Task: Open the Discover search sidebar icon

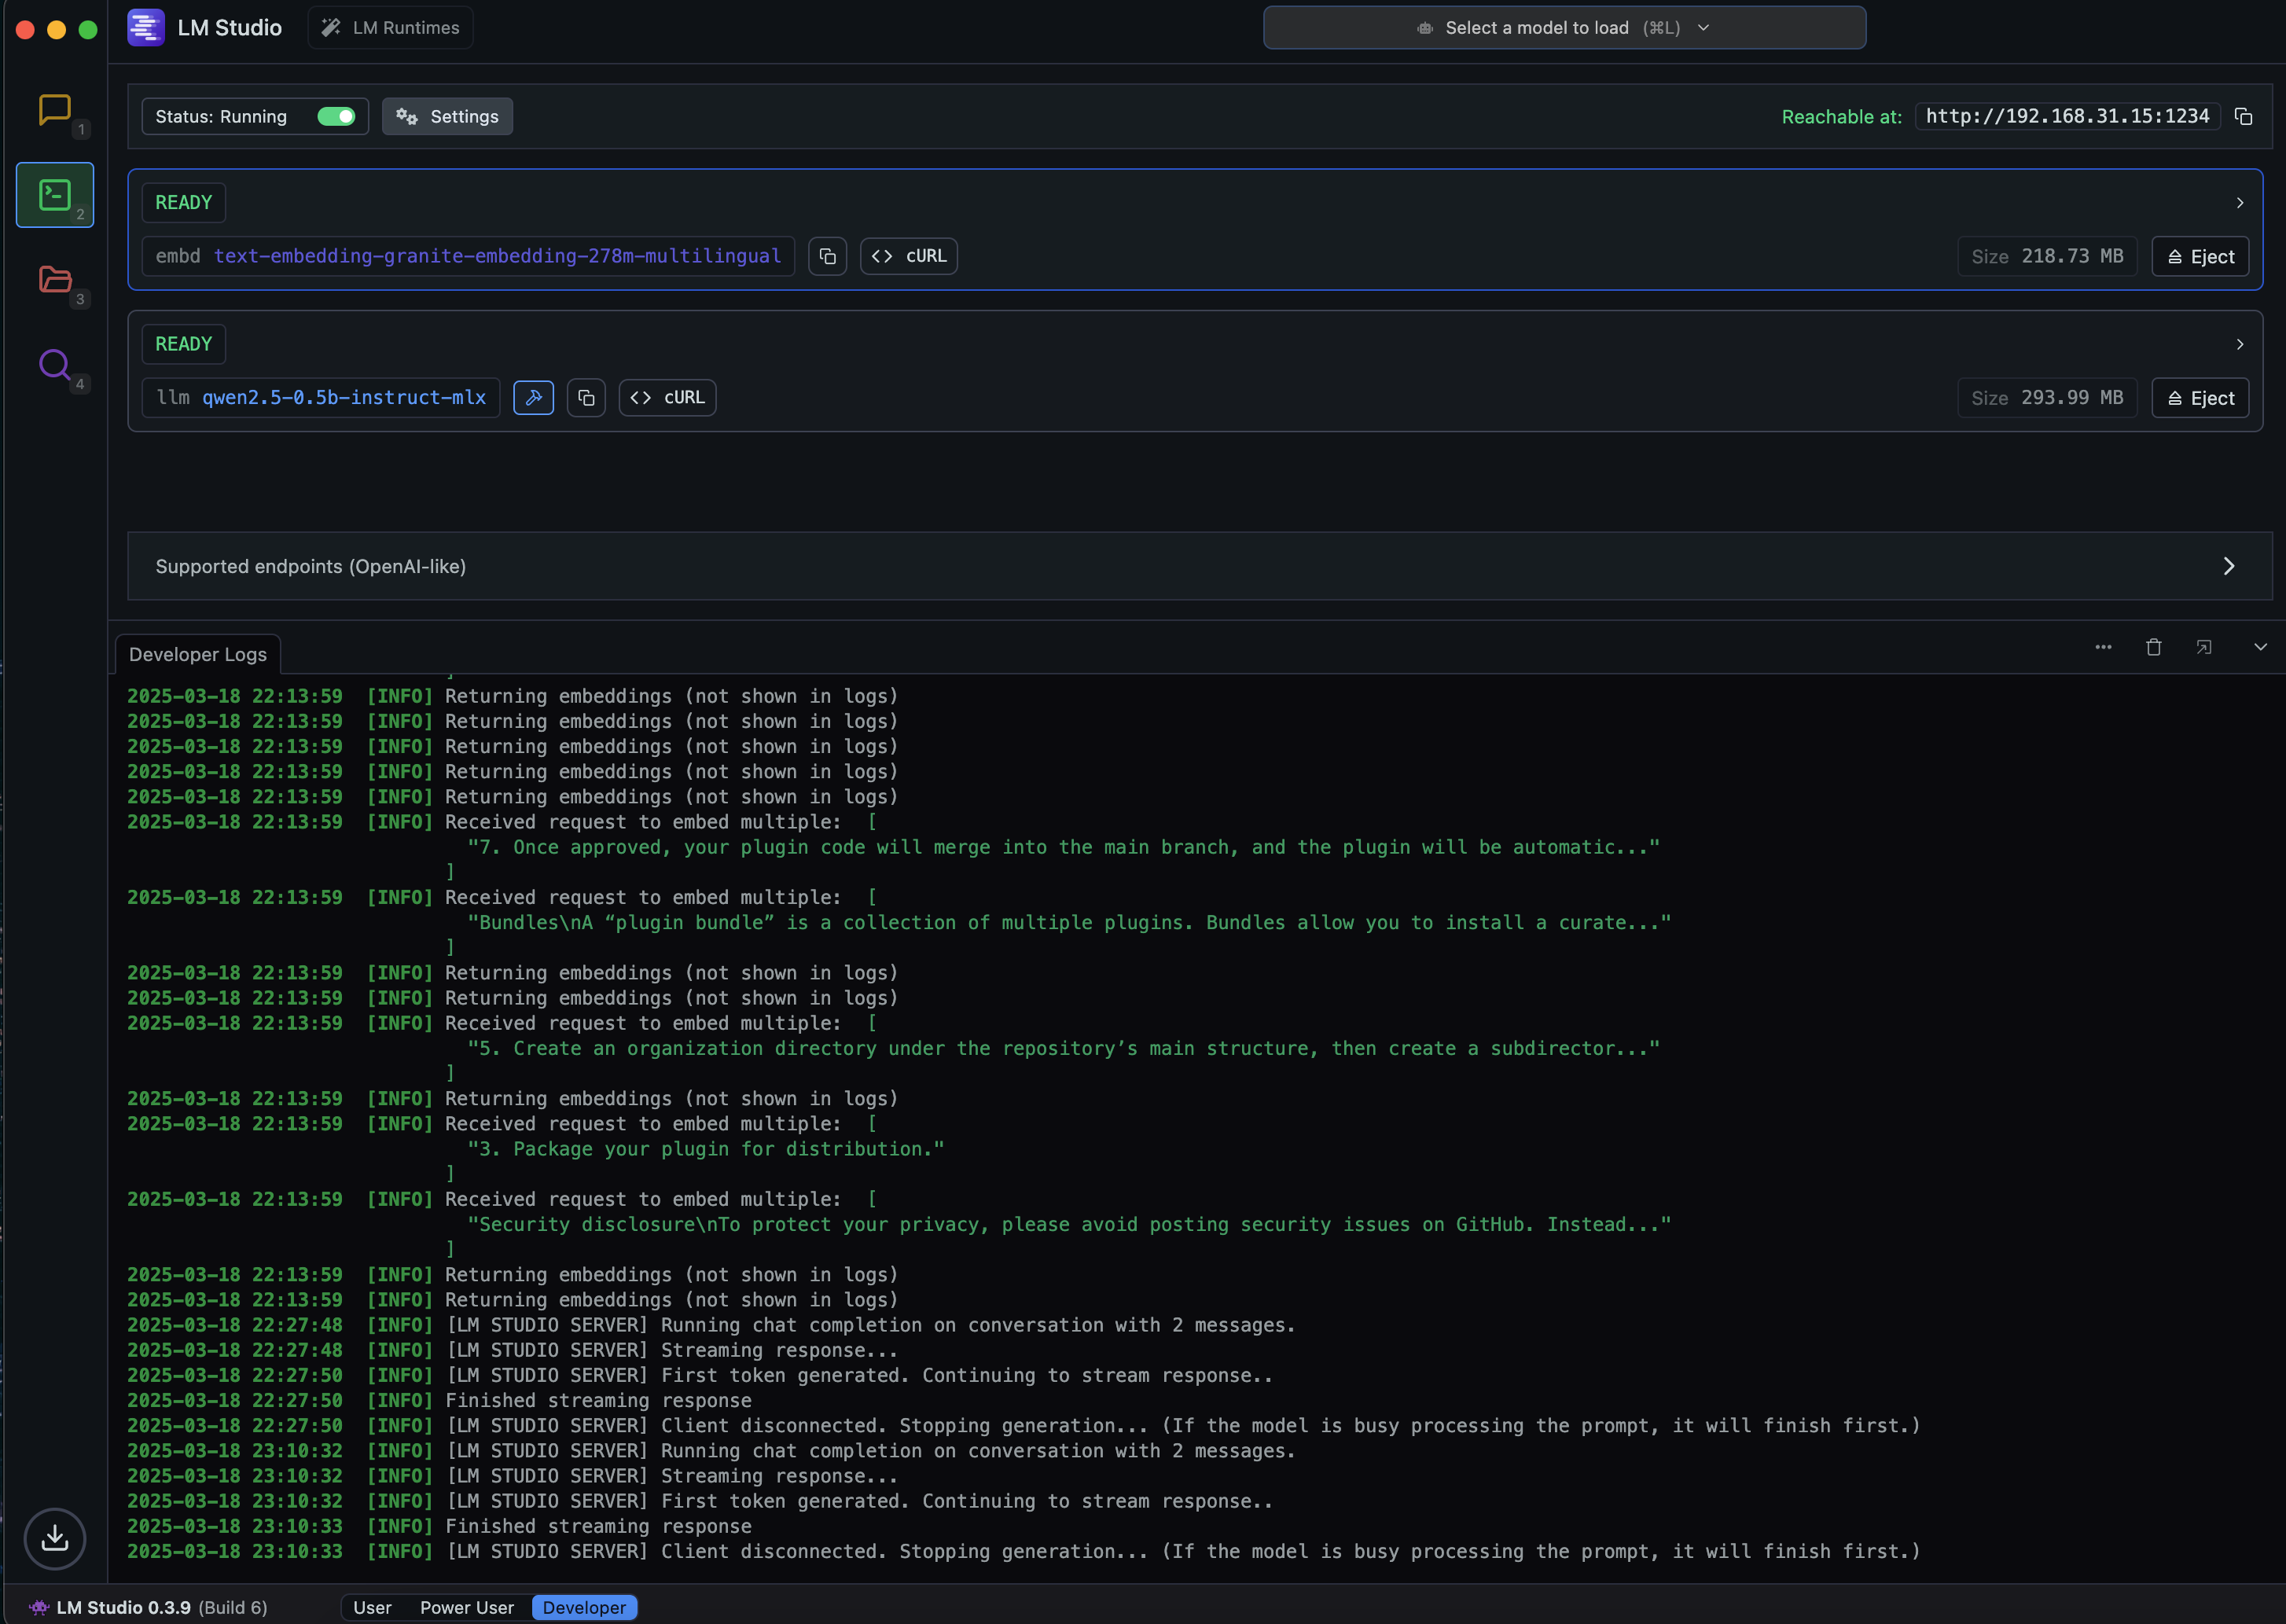Action: click(55, 365)
